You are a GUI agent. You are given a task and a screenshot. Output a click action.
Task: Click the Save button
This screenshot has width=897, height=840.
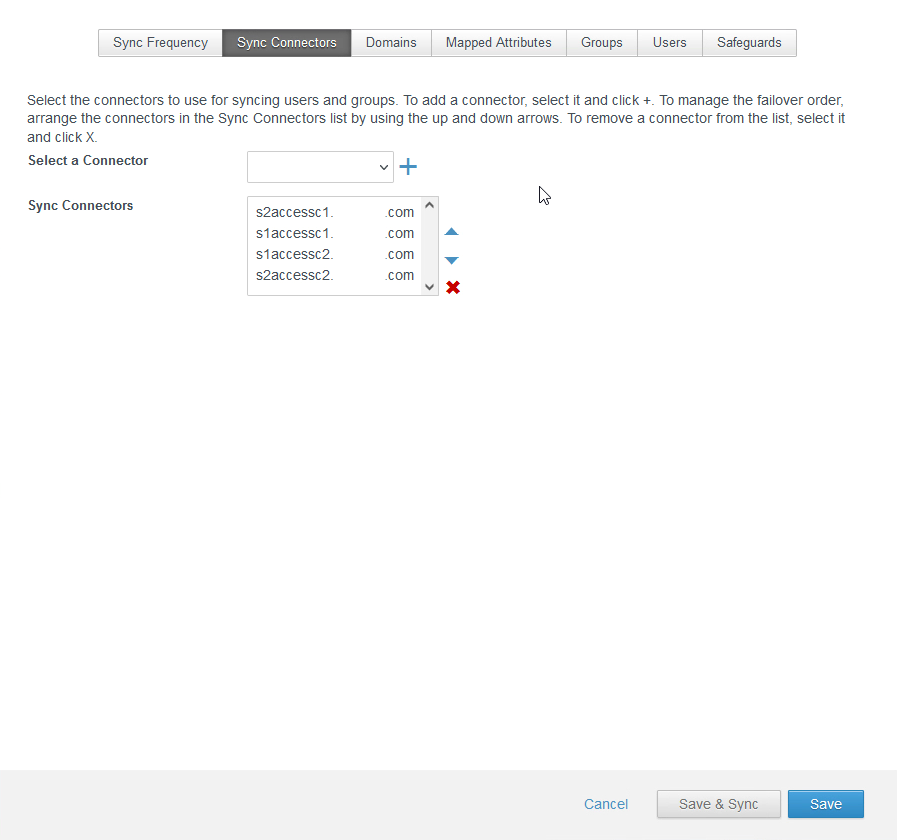(x=825, y=804)
